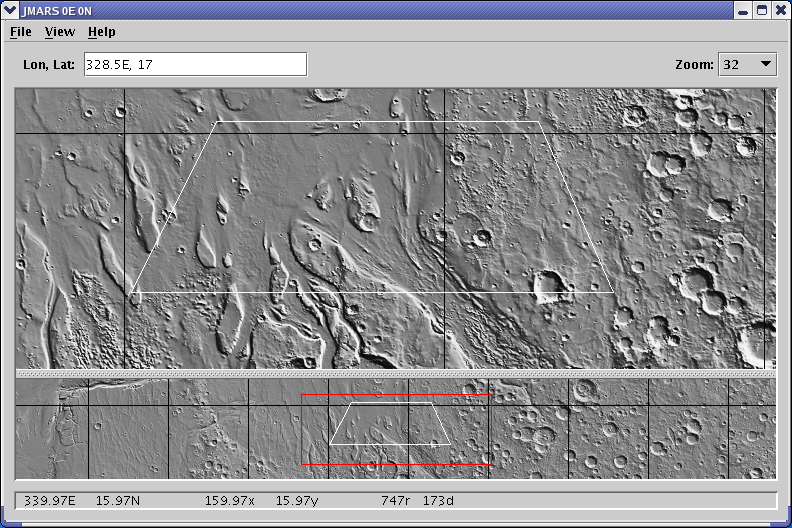Screen dimensions: 792x528
Task: Click the status bar latitude 15.97N
Action: pyautogui.click(x=118, y=501)
